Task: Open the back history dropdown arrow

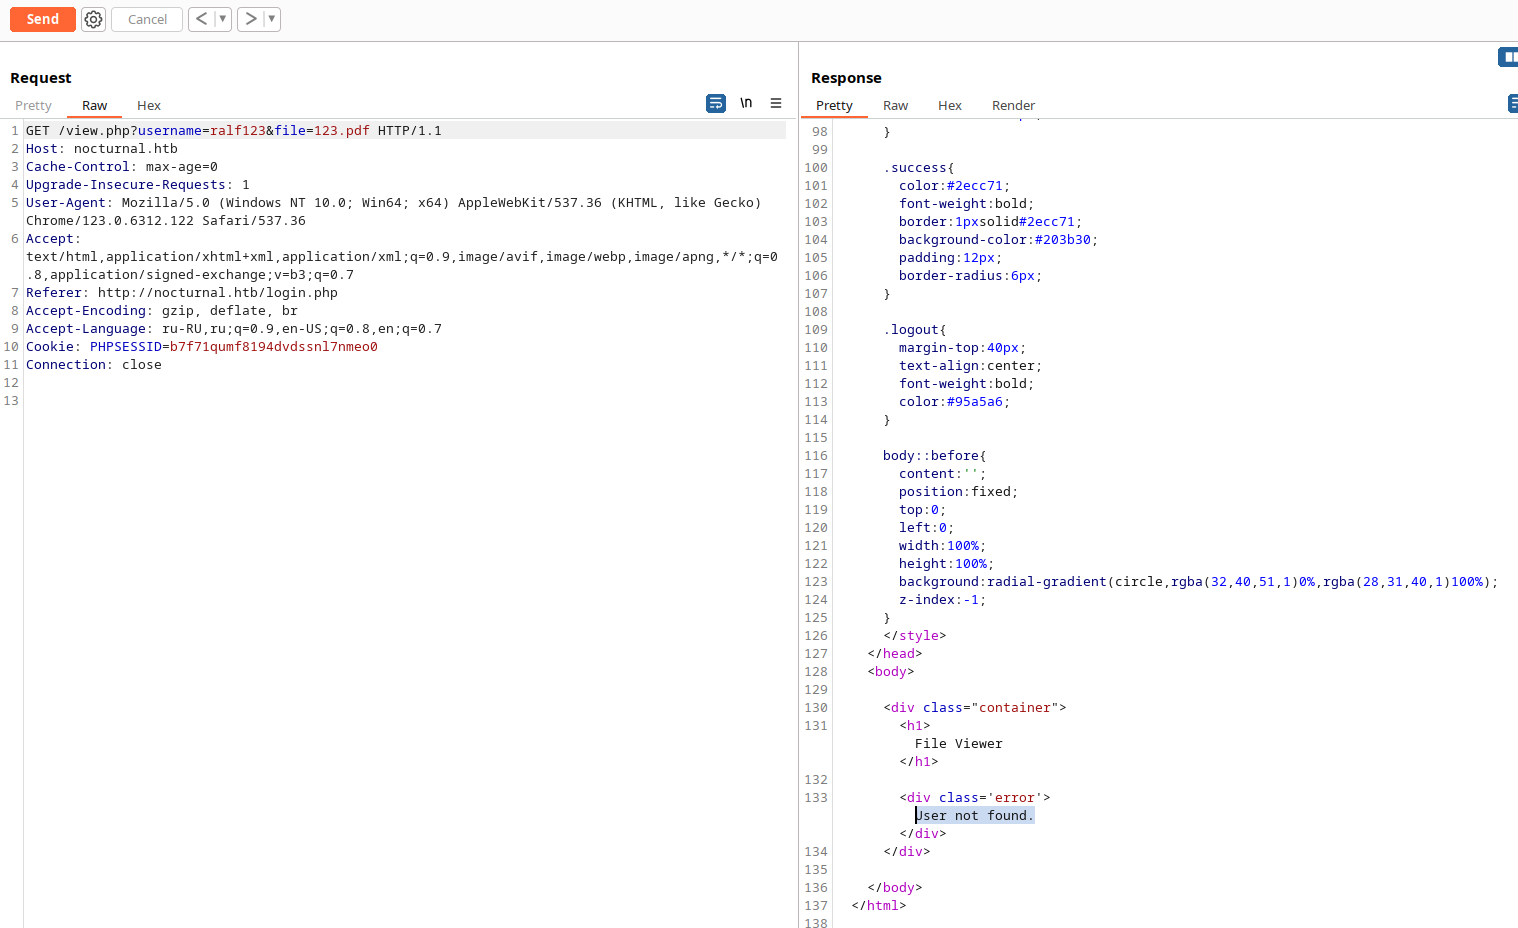Action: (223, 19)
